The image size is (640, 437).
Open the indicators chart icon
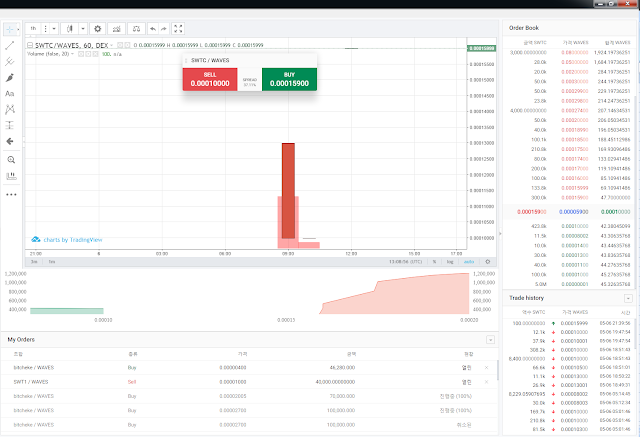pos(116,29)
